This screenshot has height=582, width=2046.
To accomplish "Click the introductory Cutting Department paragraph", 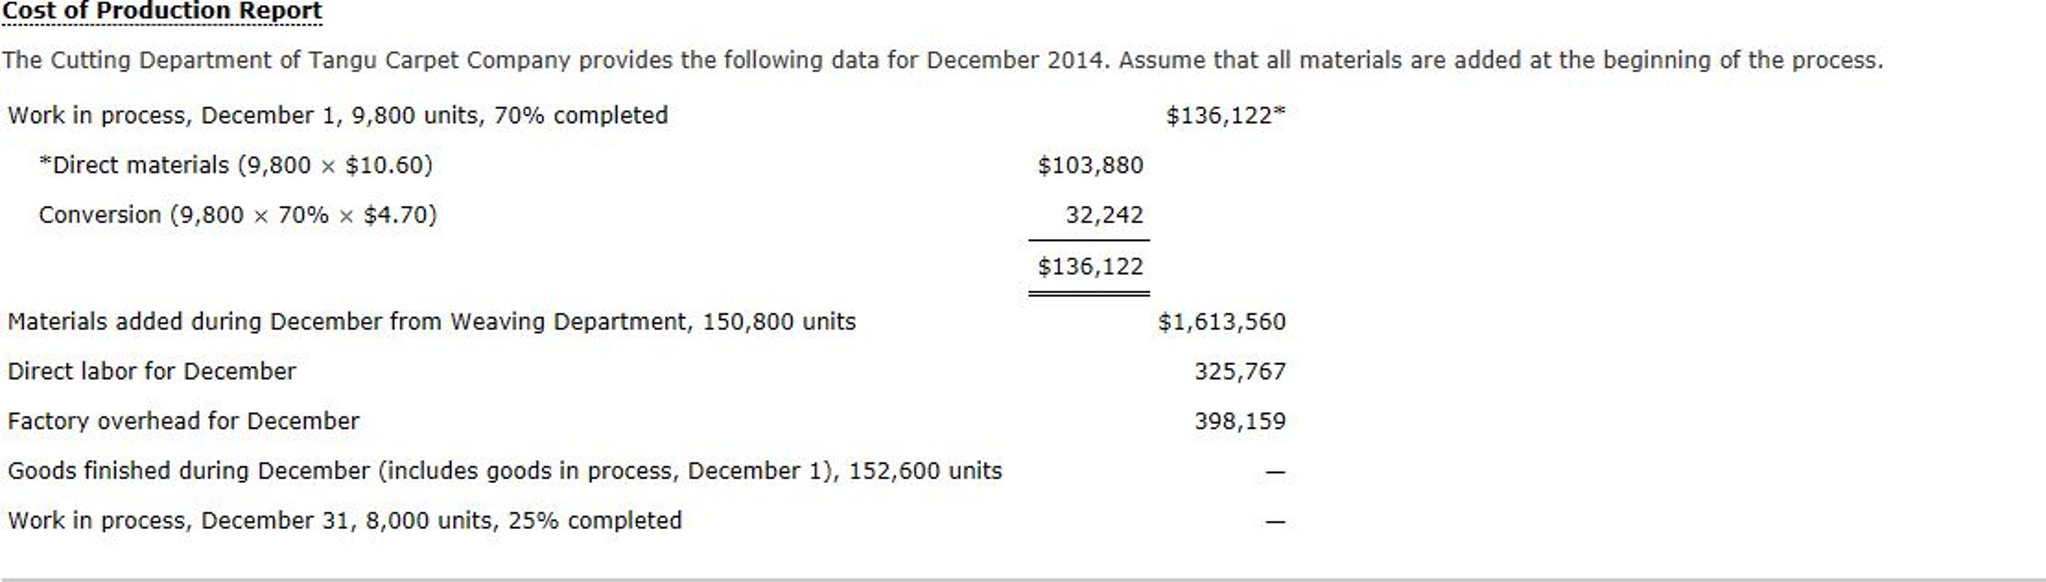I will click(x=942, y=60).
